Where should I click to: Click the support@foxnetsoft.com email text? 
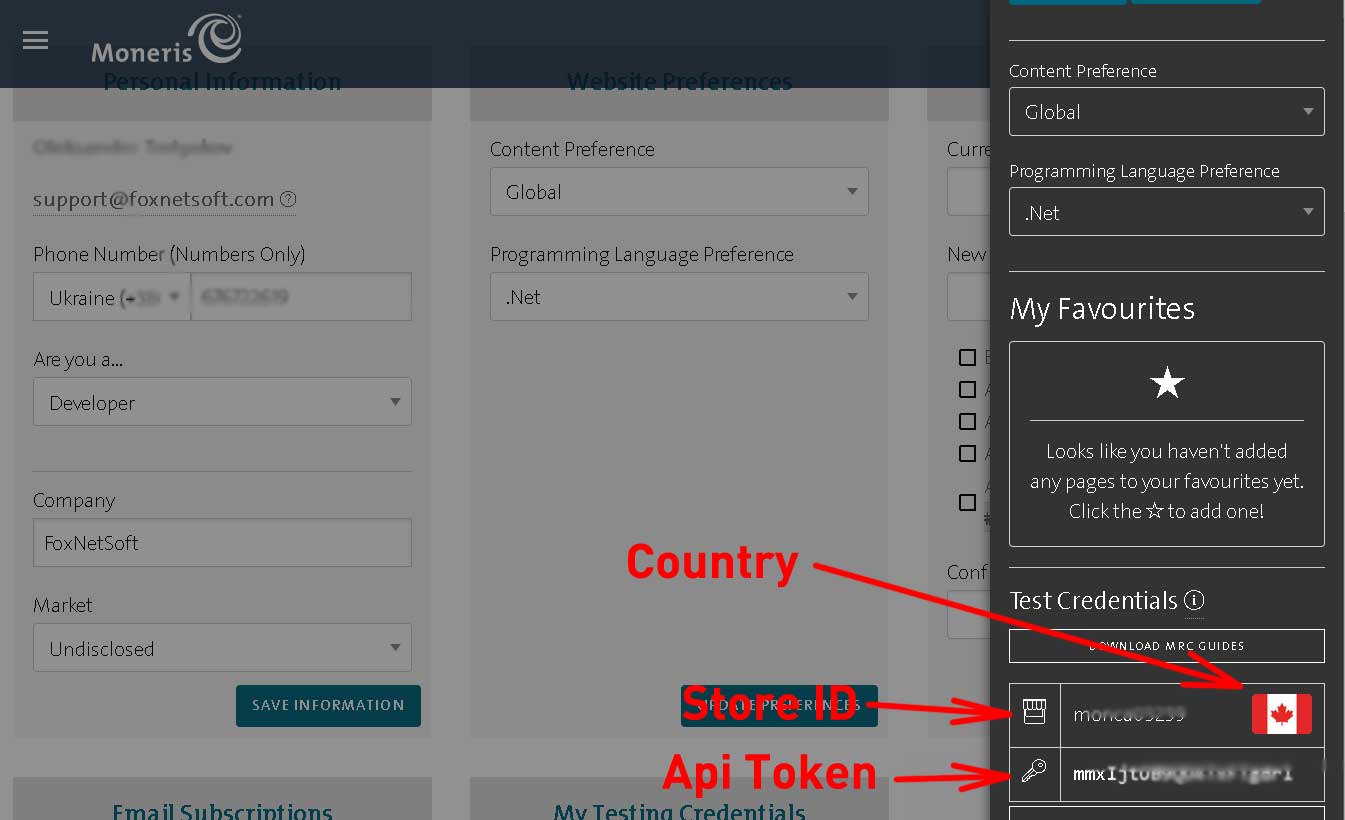(x=153, y=199)
